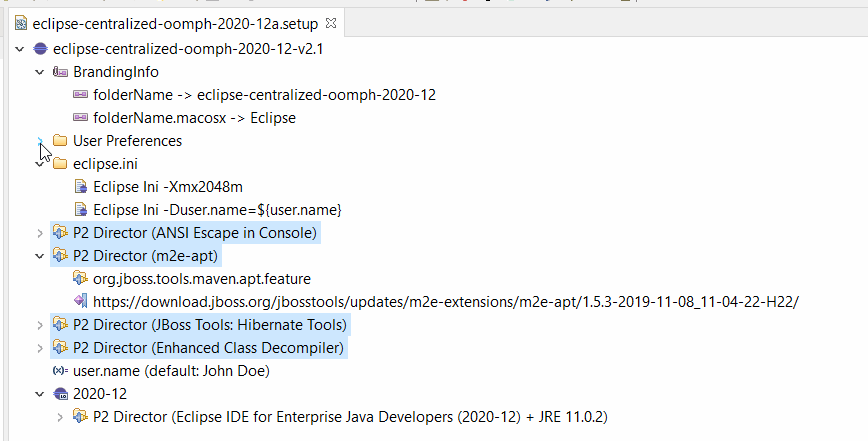Select the eclipse-centralized-oomph-2020-12a.setup tab

coord(175,24)
